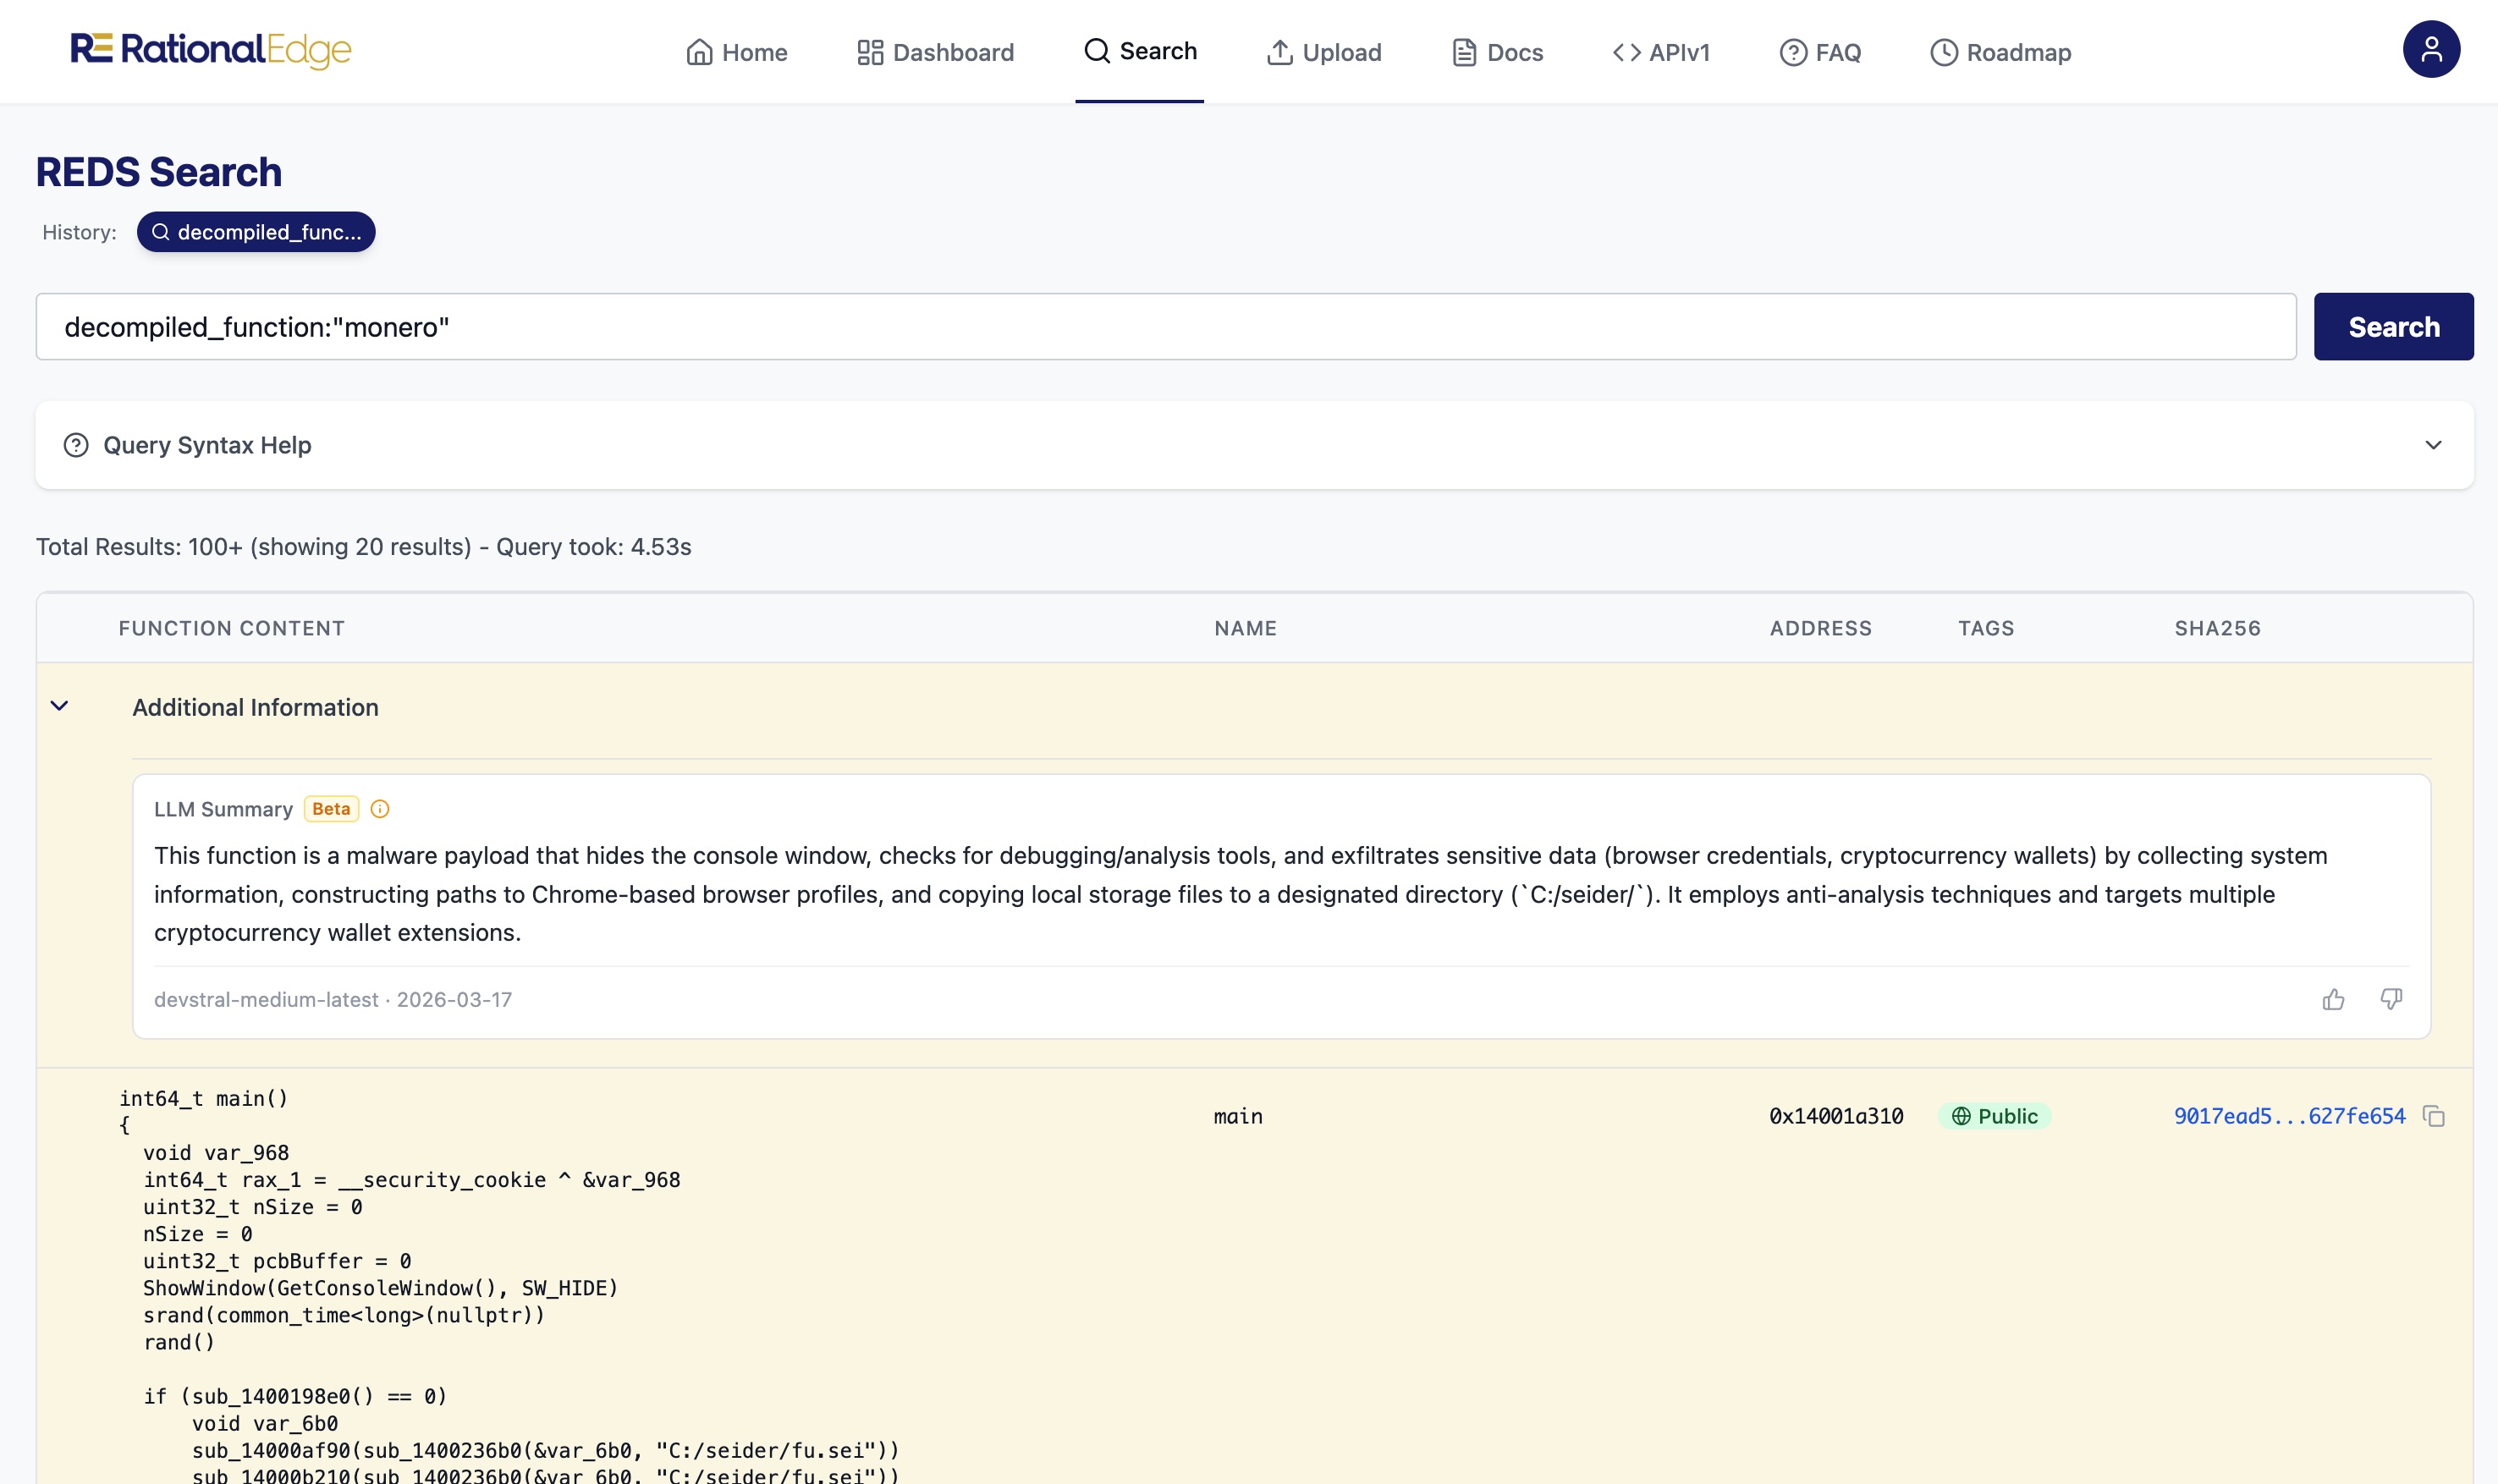Click into the search query input field
The height and width of the screenshot is (1484, 2498).
click(1165, 327)
